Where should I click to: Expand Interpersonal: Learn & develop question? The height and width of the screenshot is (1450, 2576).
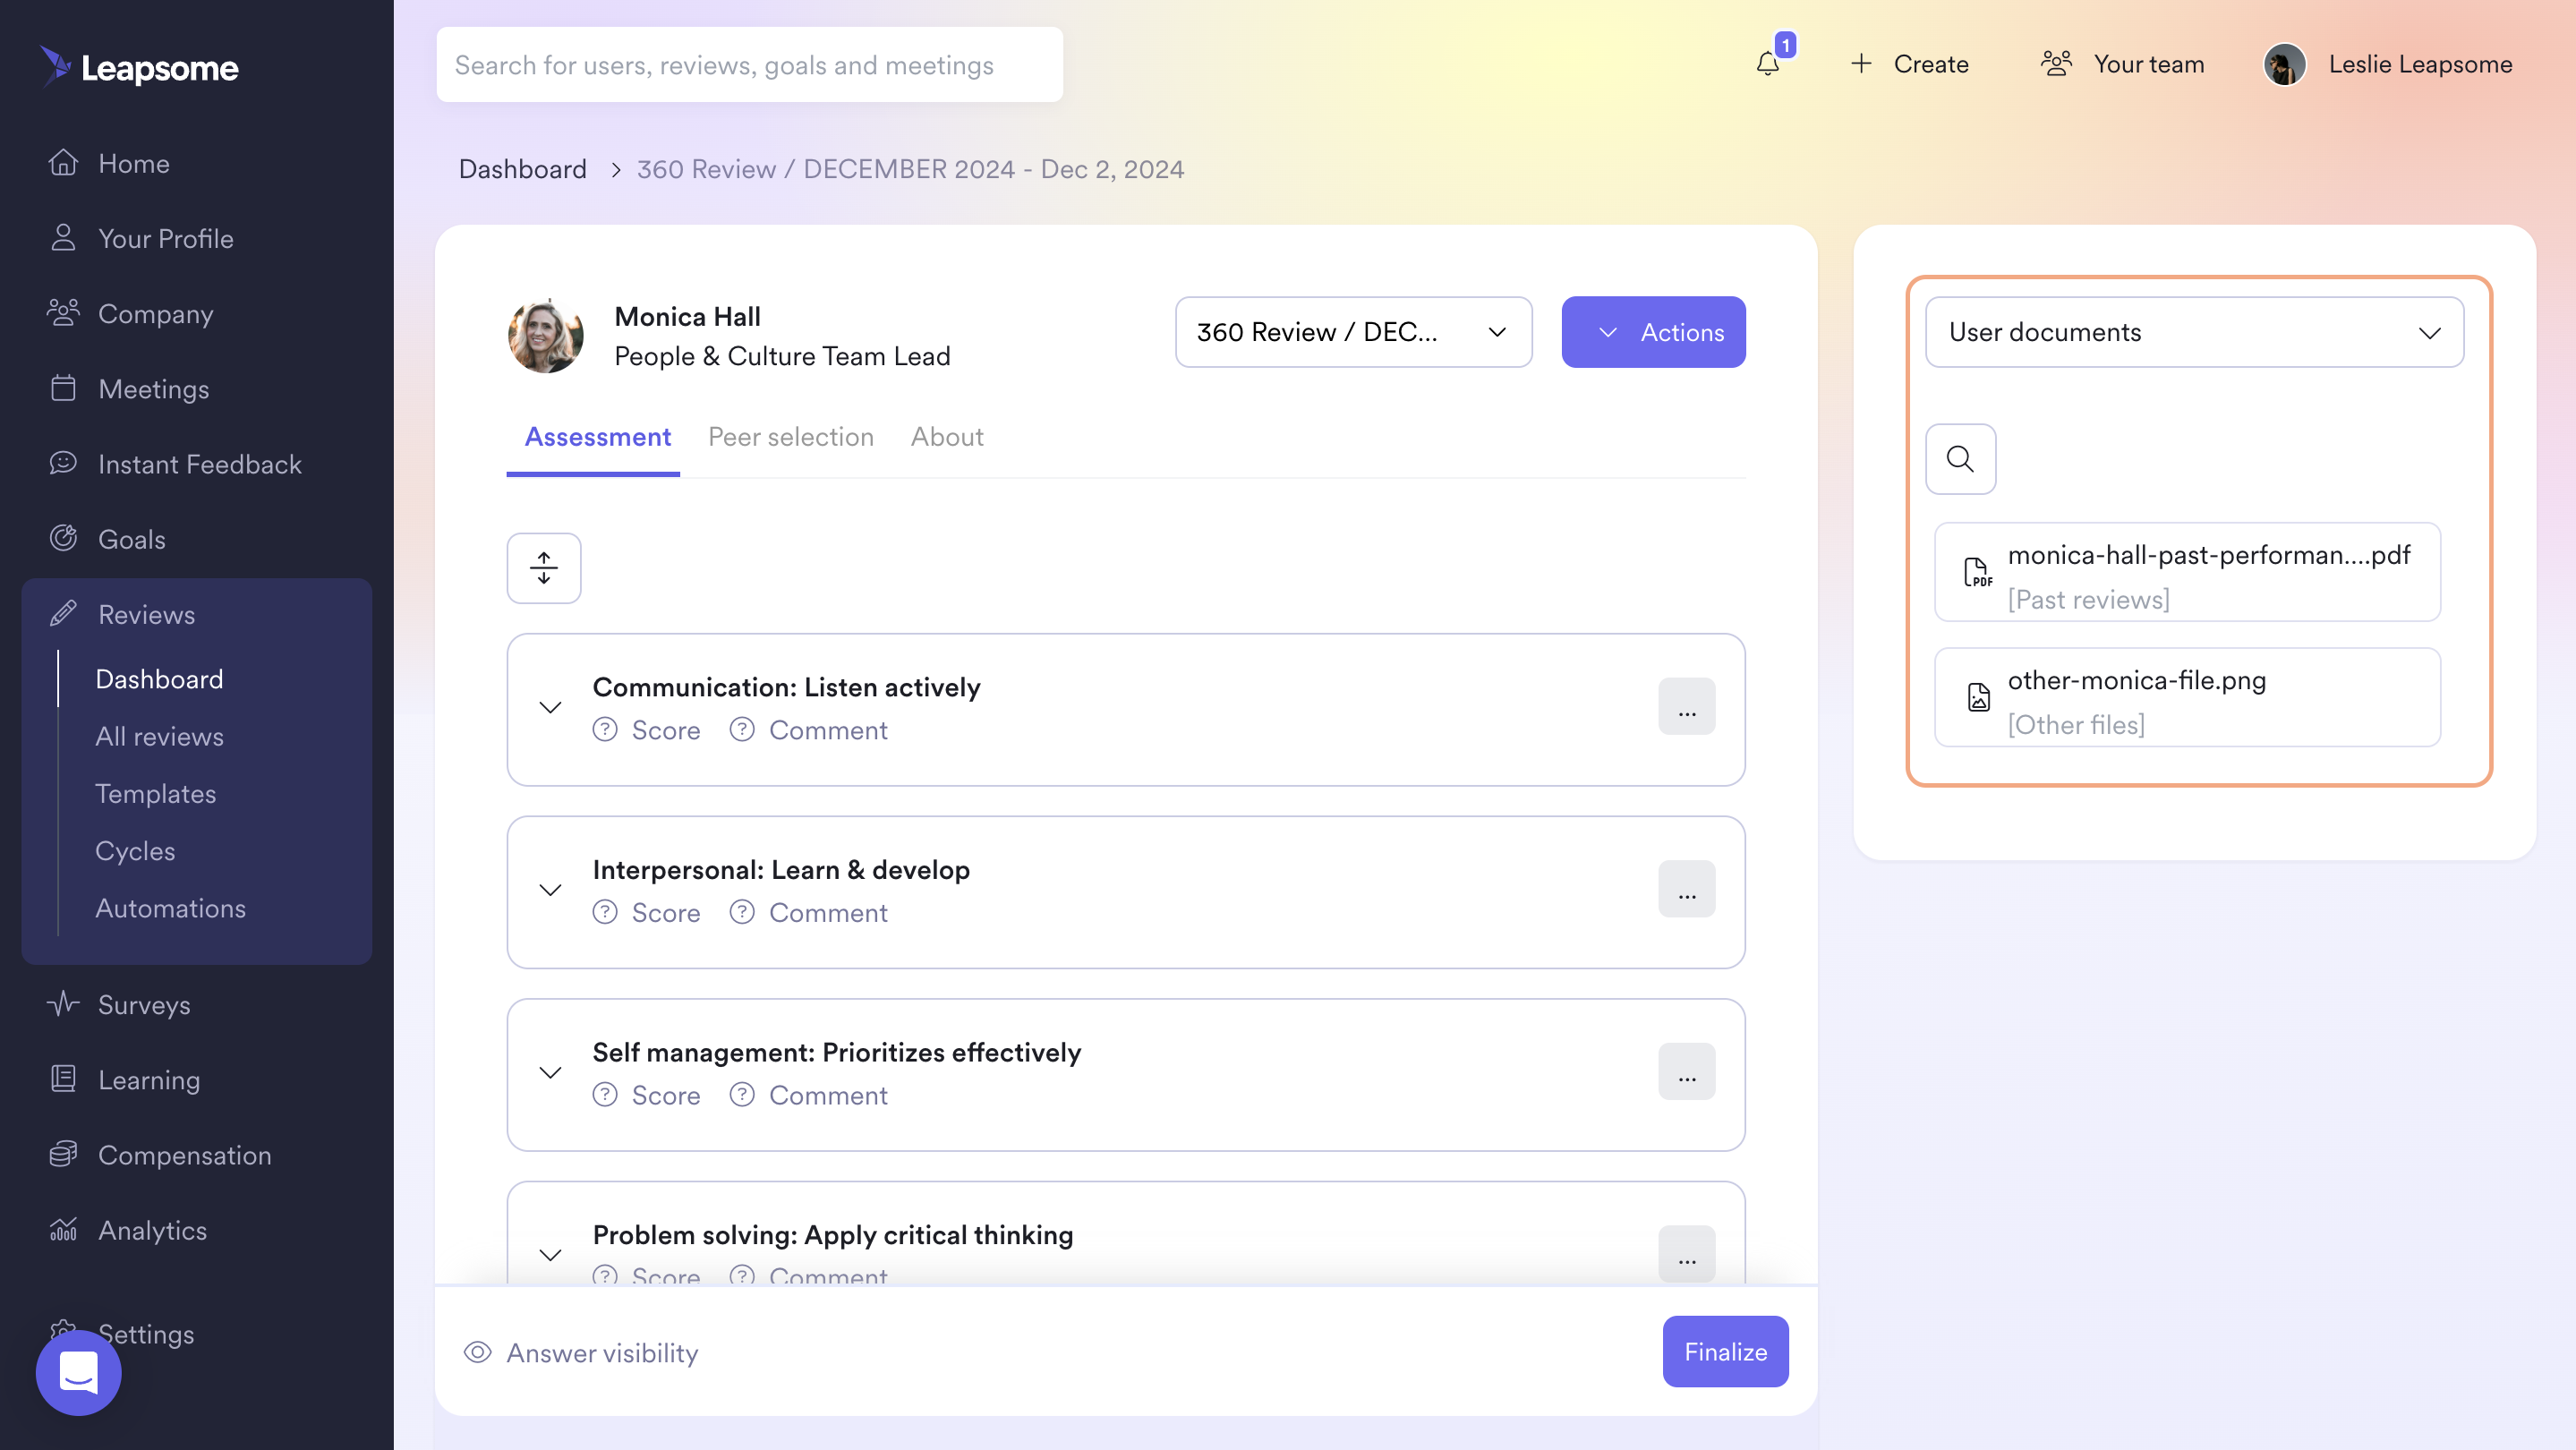pos(550,890)
